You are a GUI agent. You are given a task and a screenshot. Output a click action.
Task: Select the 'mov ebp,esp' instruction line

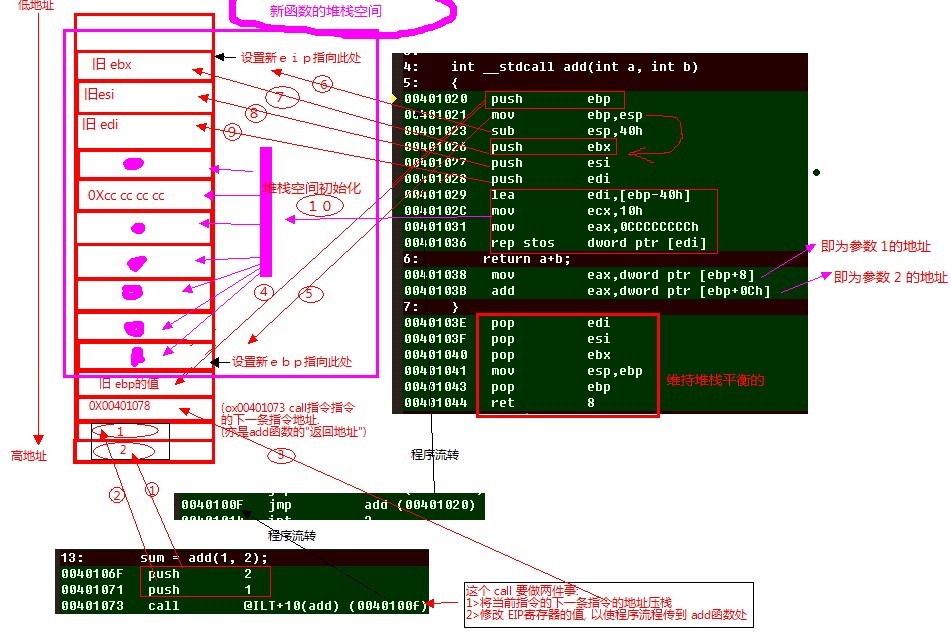coord(566,115)
